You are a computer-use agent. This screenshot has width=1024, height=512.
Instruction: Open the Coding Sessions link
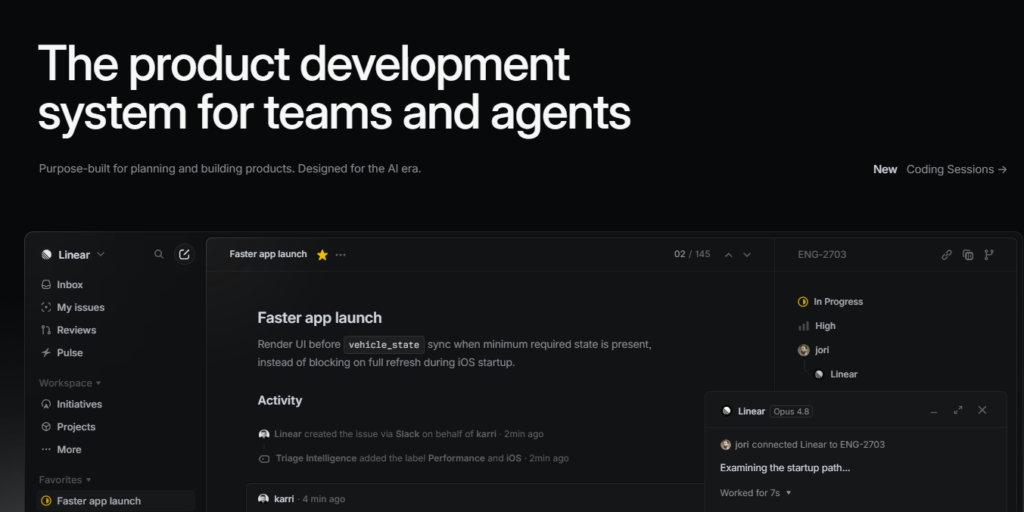[x=957, y=169]
